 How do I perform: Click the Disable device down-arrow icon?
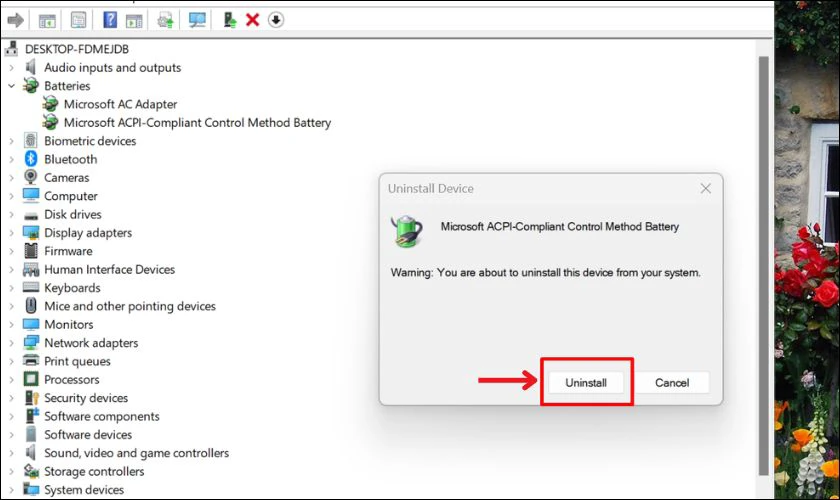[276, 20]
